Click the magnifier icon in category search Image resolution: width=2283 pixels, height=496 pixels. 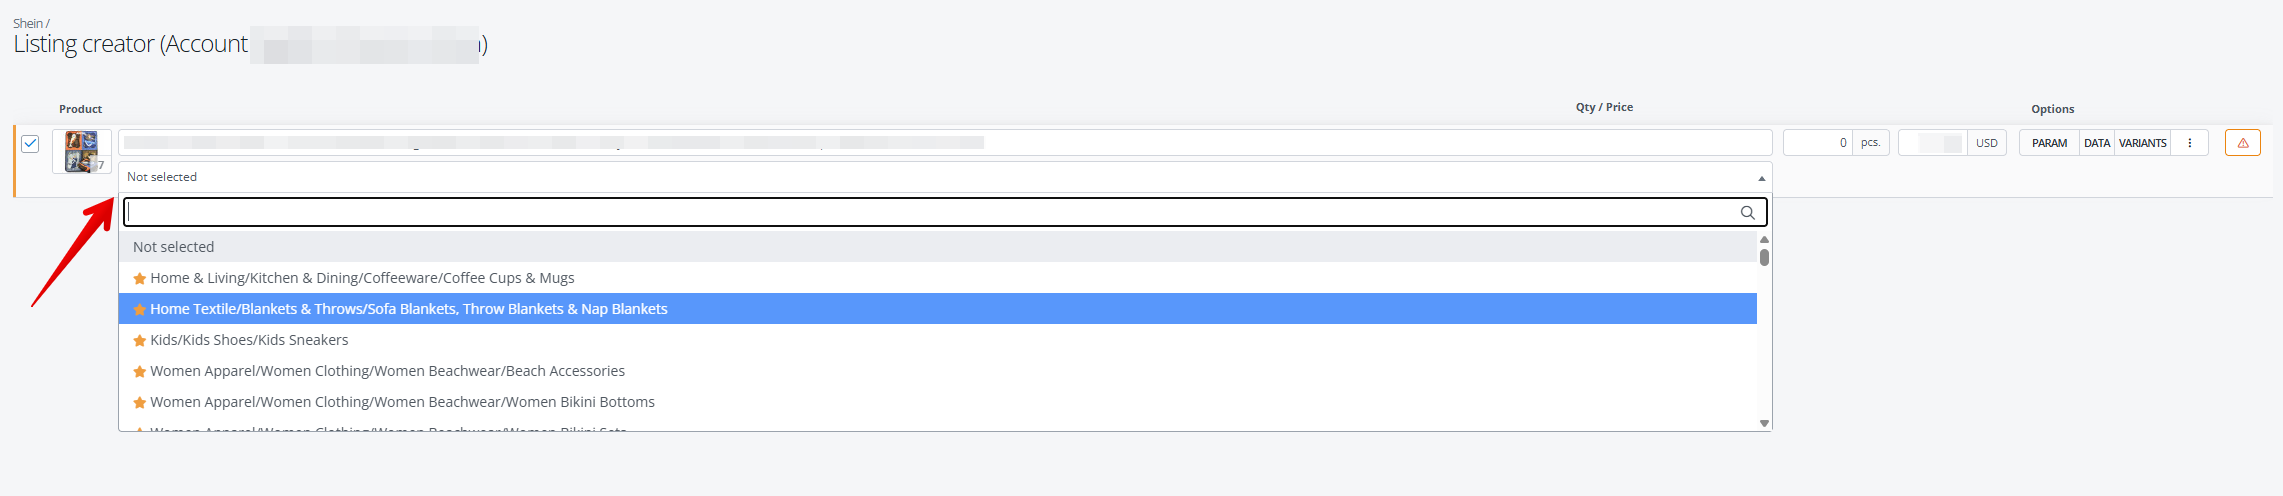pos(1748,212)
